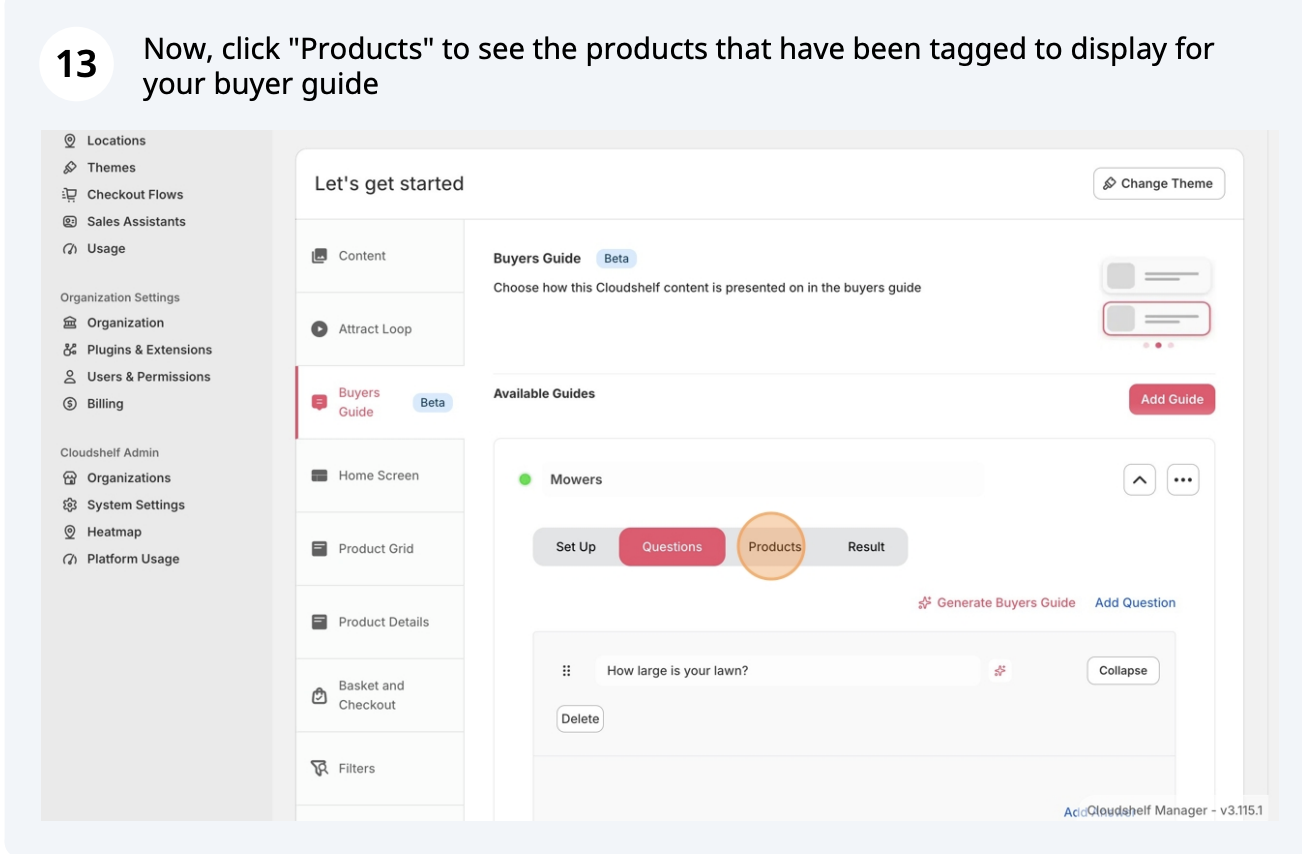The height and width of the screenshot is (854, 1302).
Task: Click Generate Buyers Guide link
Action: (x=996, y=603)
